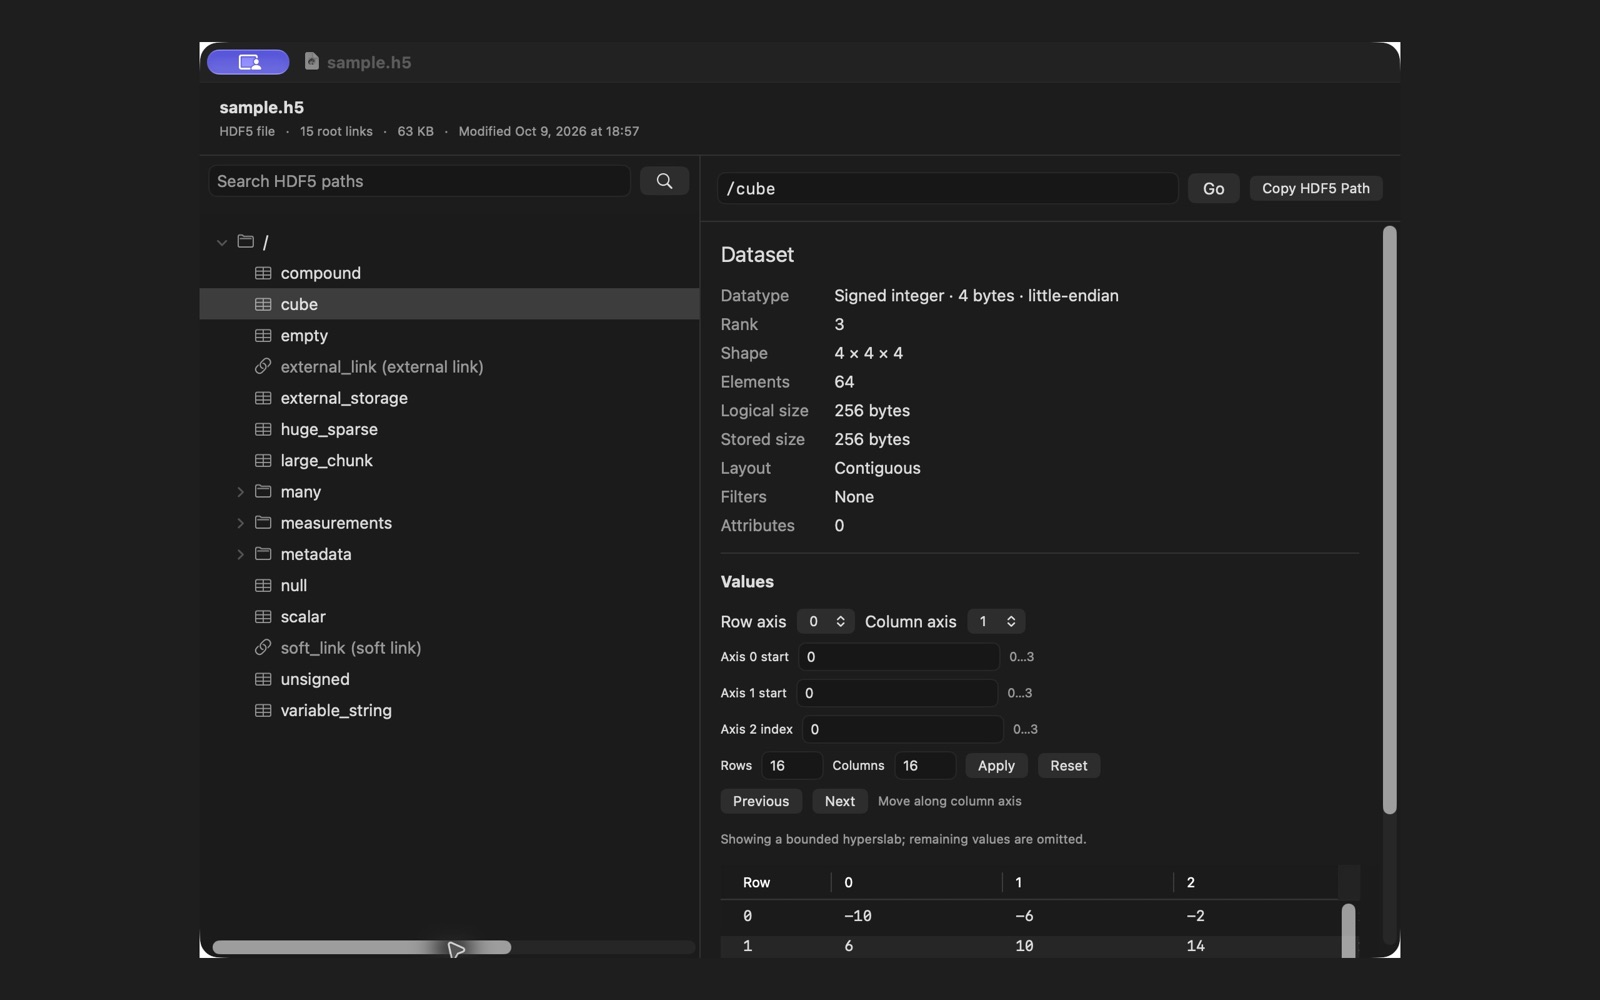Click the Rows count field

point(791,765)
